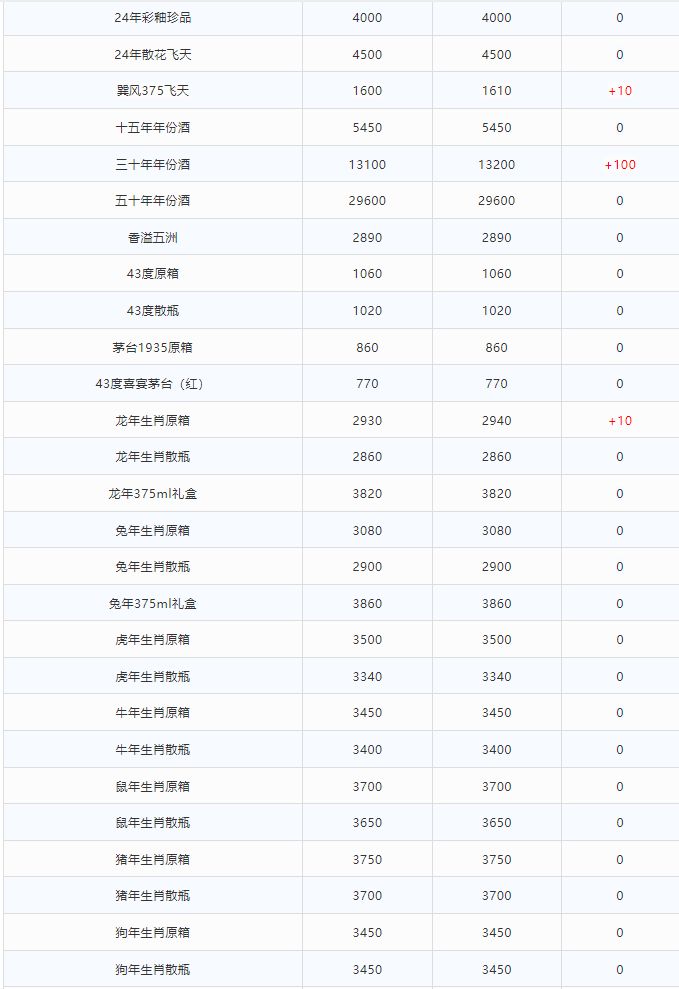Click the 0 change in 猪年生肖散瓶 row
The height and width of the screenshot is (989, 679).
[620, 896]
